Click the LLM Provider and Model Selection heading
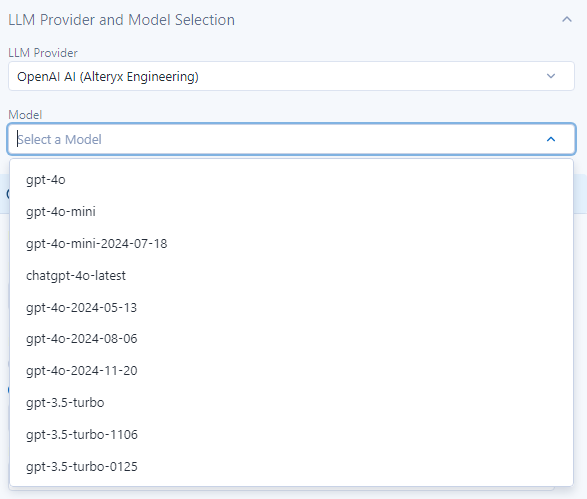The width and height of the screenshot is (587, 499). point(121,20)
